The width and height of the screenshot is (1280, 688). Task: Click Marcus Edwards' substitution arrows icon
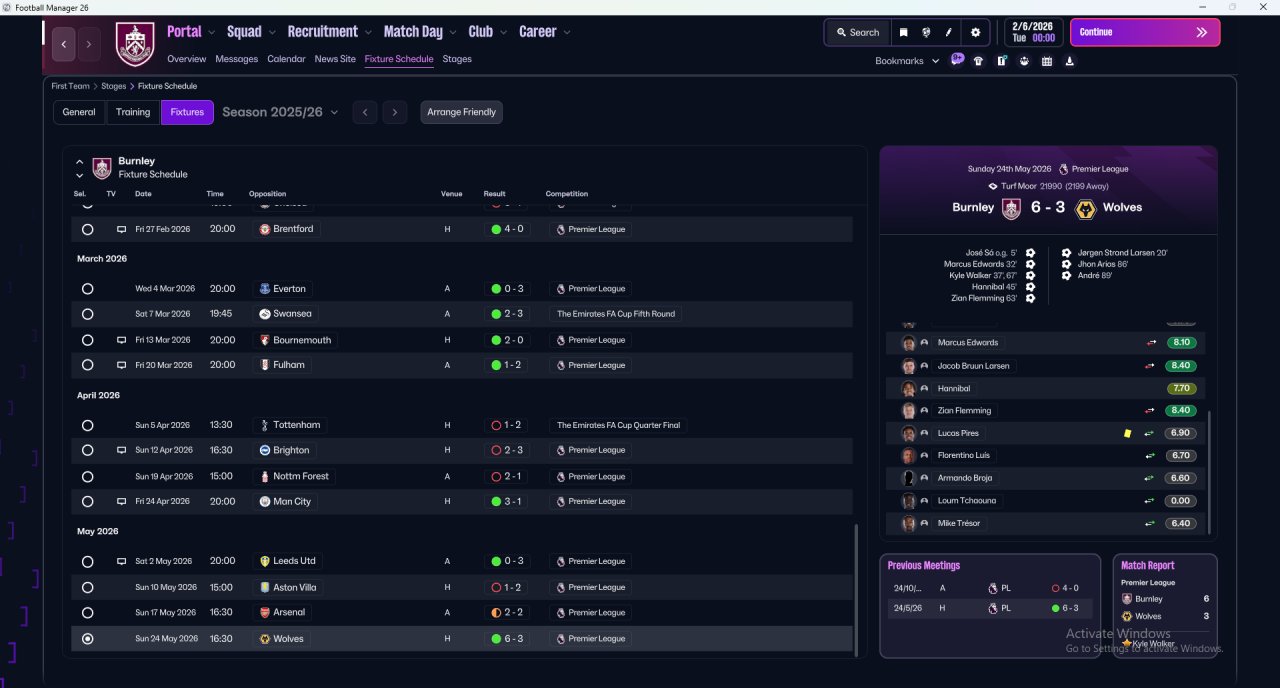1151,342
